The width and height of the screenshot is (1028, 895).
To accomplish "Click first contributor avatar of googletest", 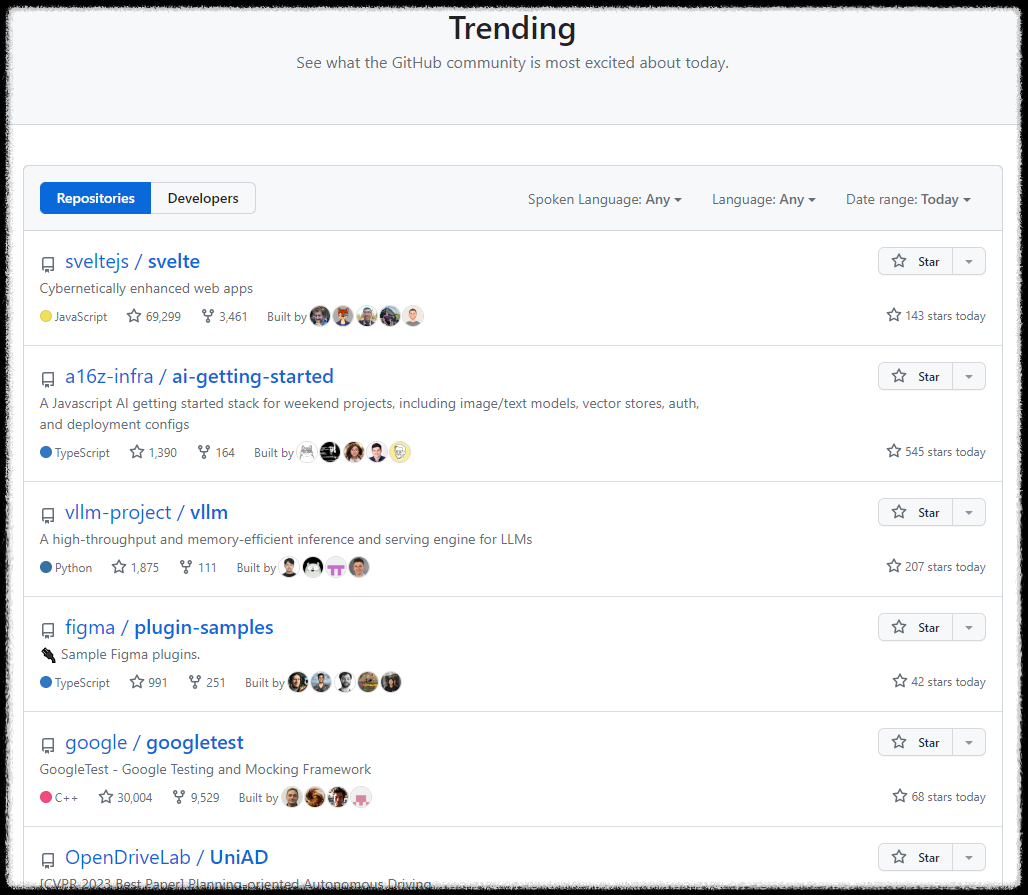I will pyautogui.click(x=292, y=797).
